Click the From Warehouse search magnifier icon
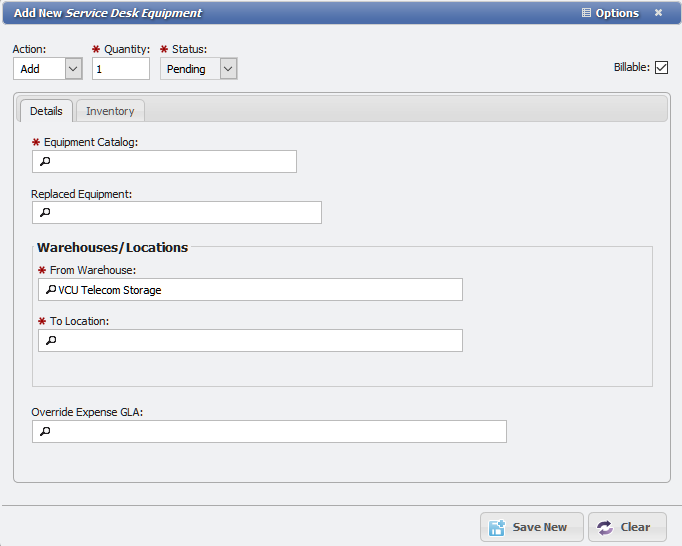 tap(50, 290)
